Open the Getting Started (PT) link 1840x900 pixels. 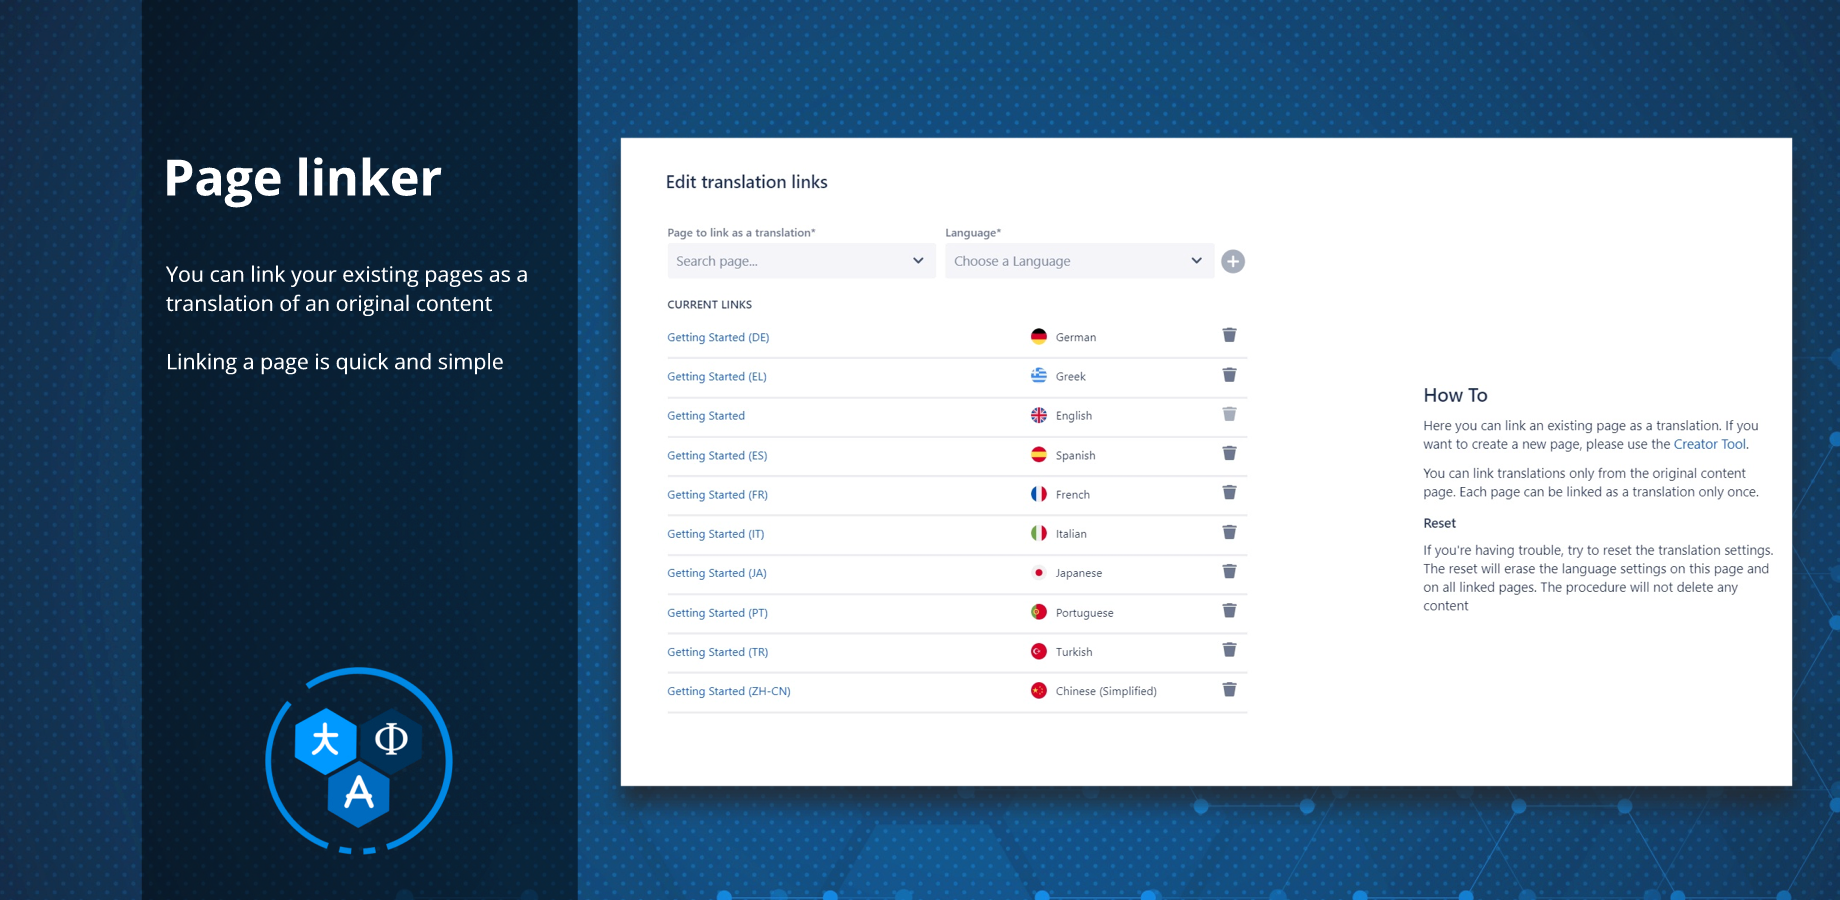tap(717, 613)
